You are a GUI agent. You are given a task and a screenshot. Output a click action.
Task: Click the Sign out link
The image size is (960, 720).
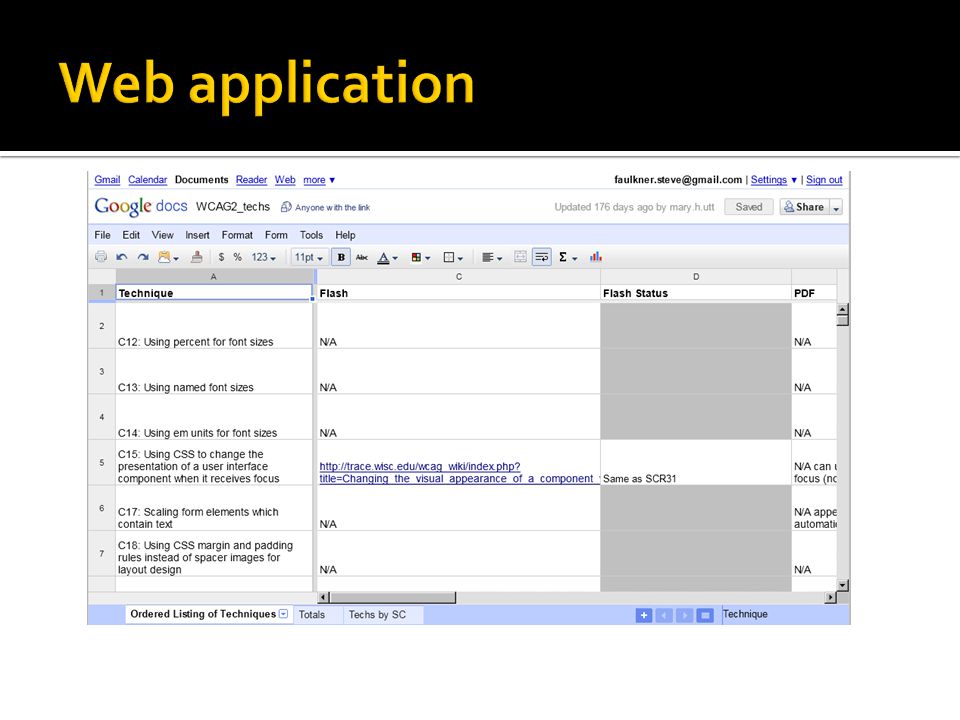pyautogui.click(x=824, y=180)
